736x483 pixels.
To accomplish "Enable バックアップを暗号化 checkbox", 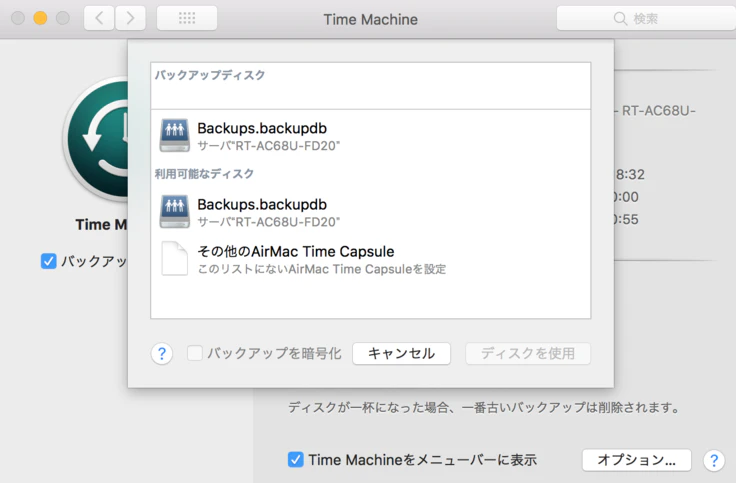I will [x=195, y=353].
